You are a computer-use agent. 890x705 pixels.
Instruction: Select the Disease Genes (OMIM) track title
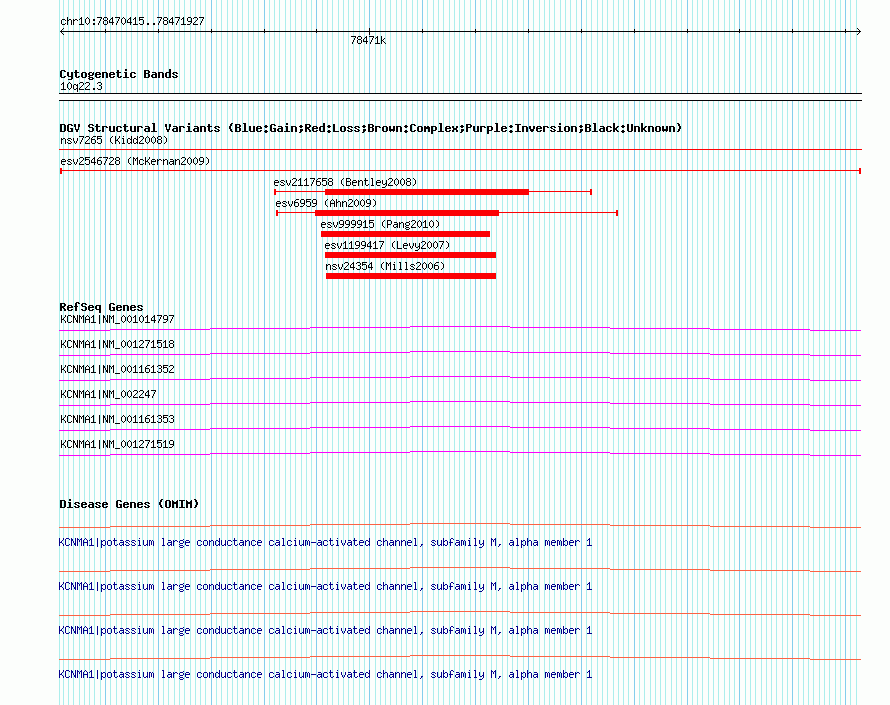coord(129,504)
